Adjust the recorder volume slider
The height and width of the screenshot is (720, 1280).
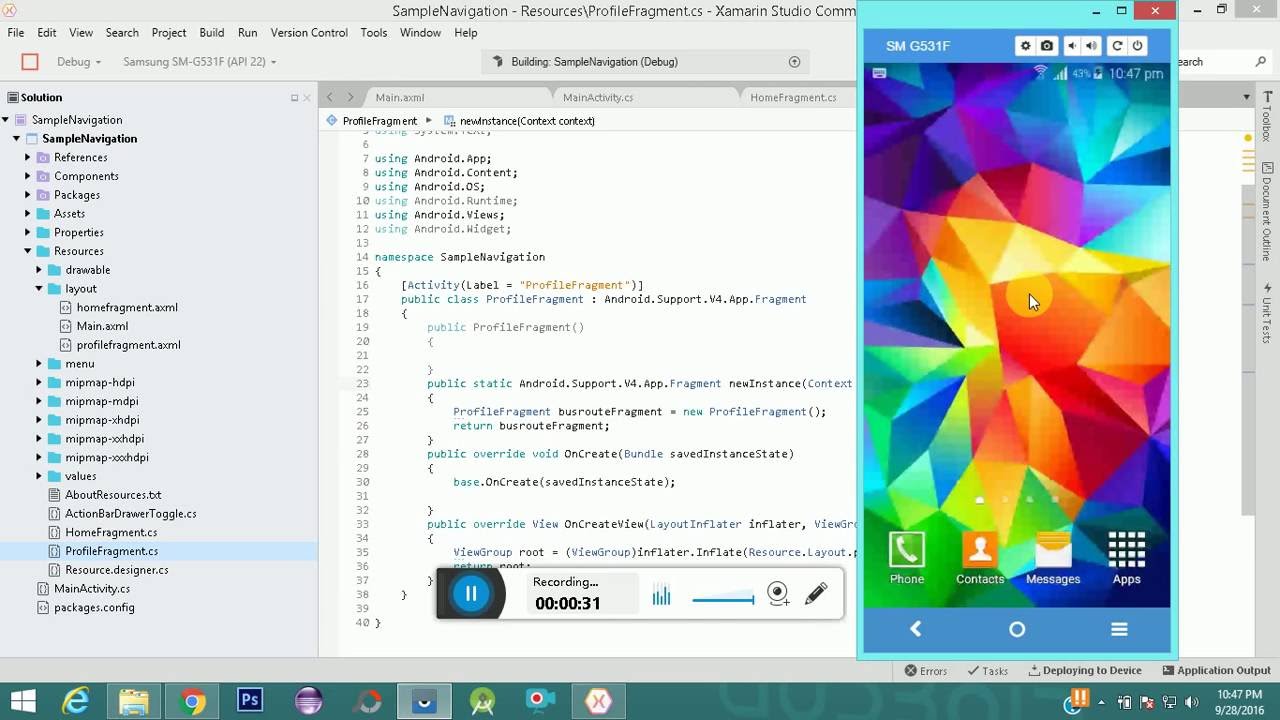coord(723,599)
